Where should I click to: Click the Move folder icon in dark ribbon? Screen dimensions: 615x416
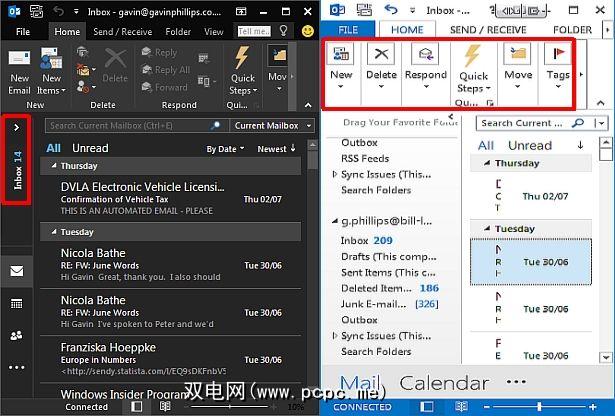click(x=279, y=56)
